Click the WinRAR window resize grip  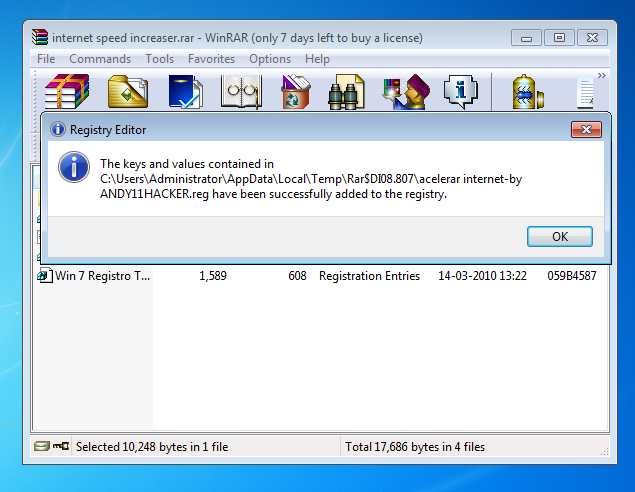(x=604, y=452)
